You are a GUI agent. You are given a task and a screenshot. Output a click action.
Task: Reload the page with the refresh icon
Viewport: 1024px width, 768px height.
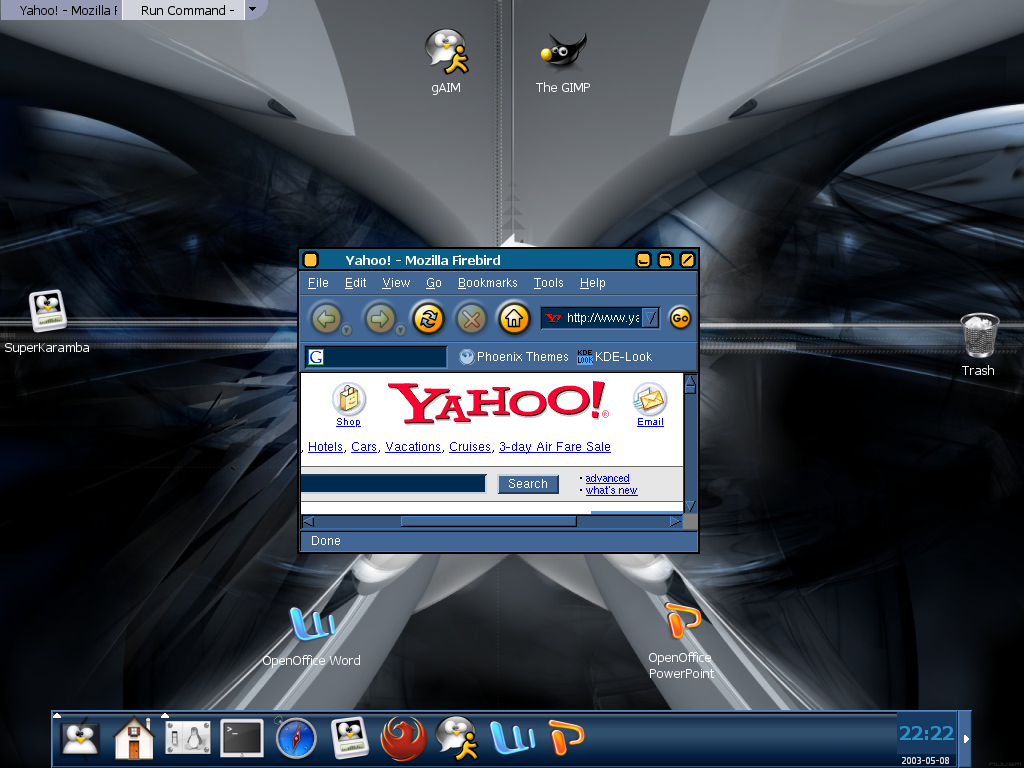(428, 319)
